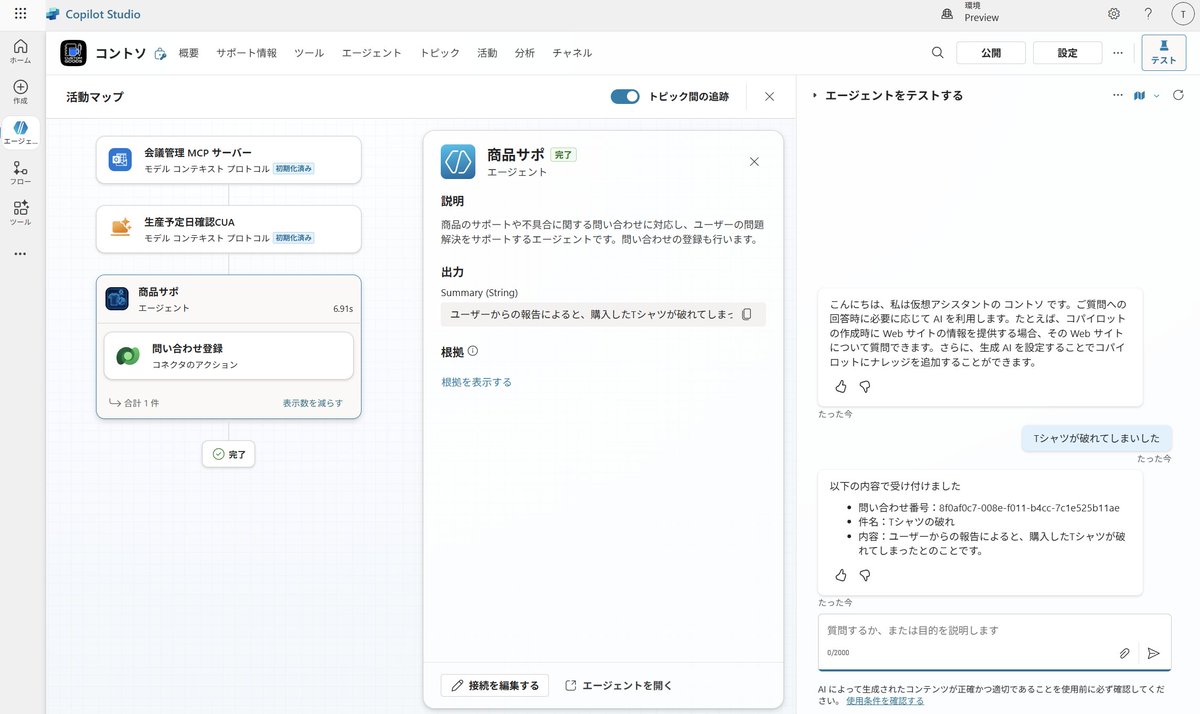The image size is (1200, 714).
Task: Collapse the エージェントをテストする pane header
Action: point(815,96)
